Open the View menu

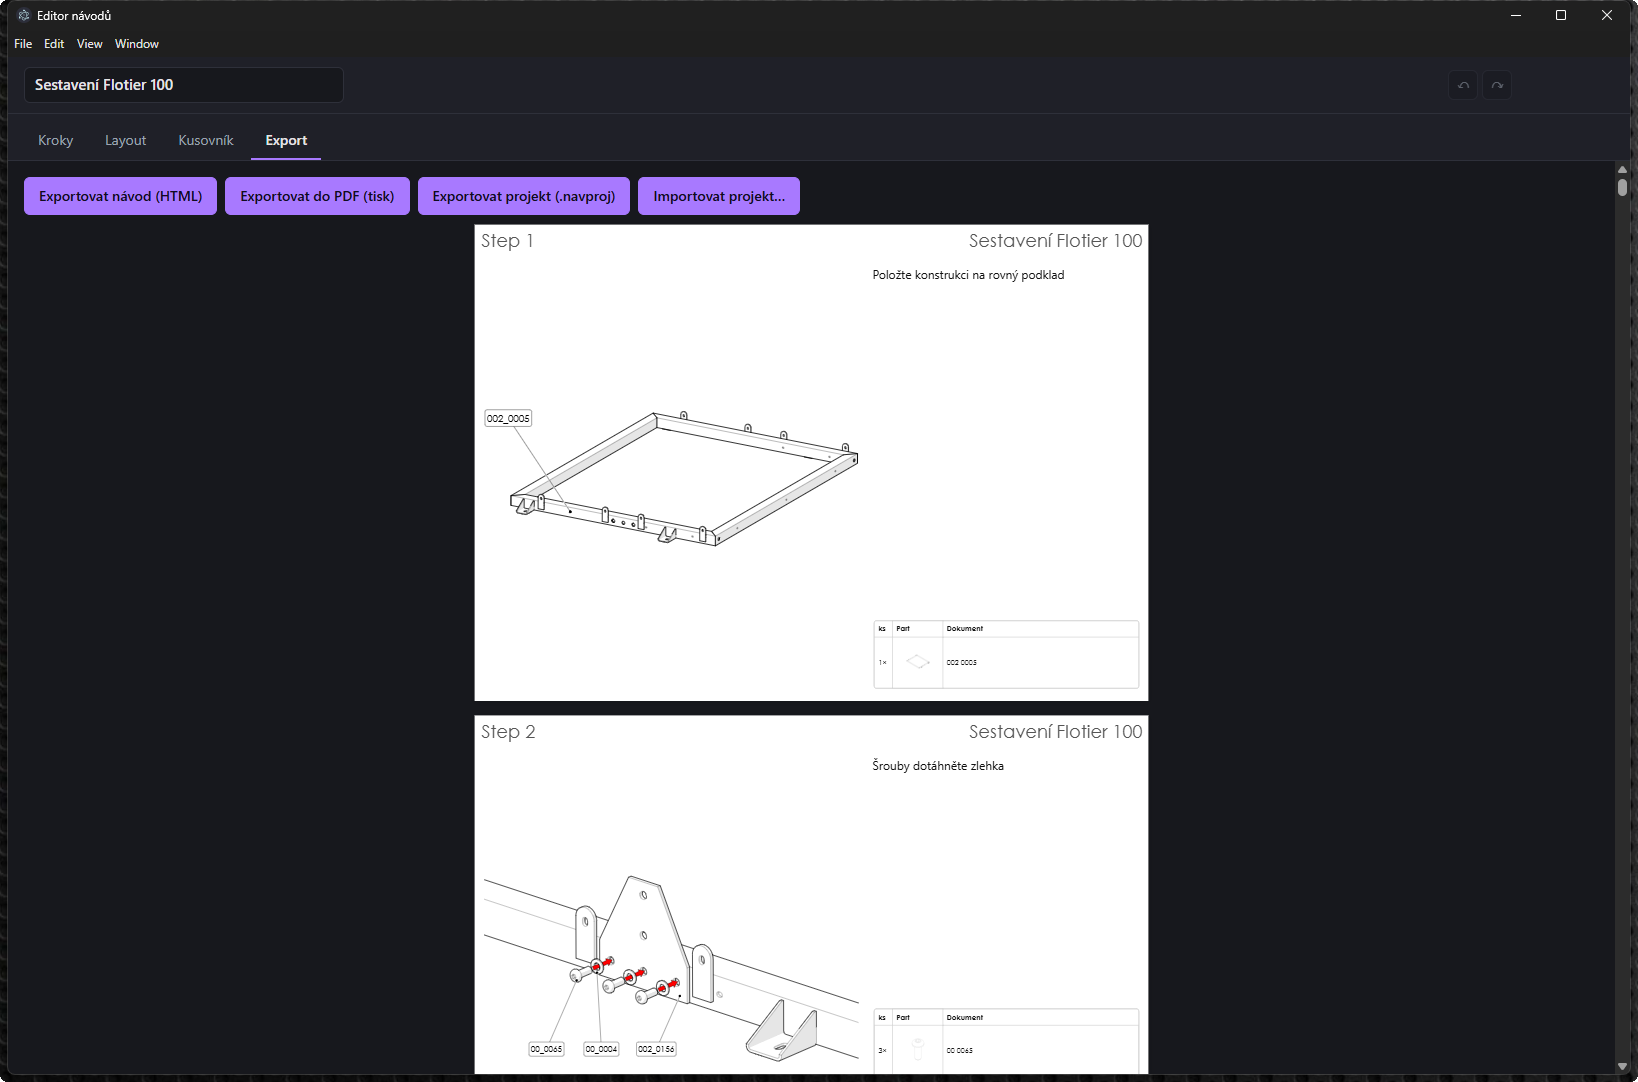(x=90, y=44)
